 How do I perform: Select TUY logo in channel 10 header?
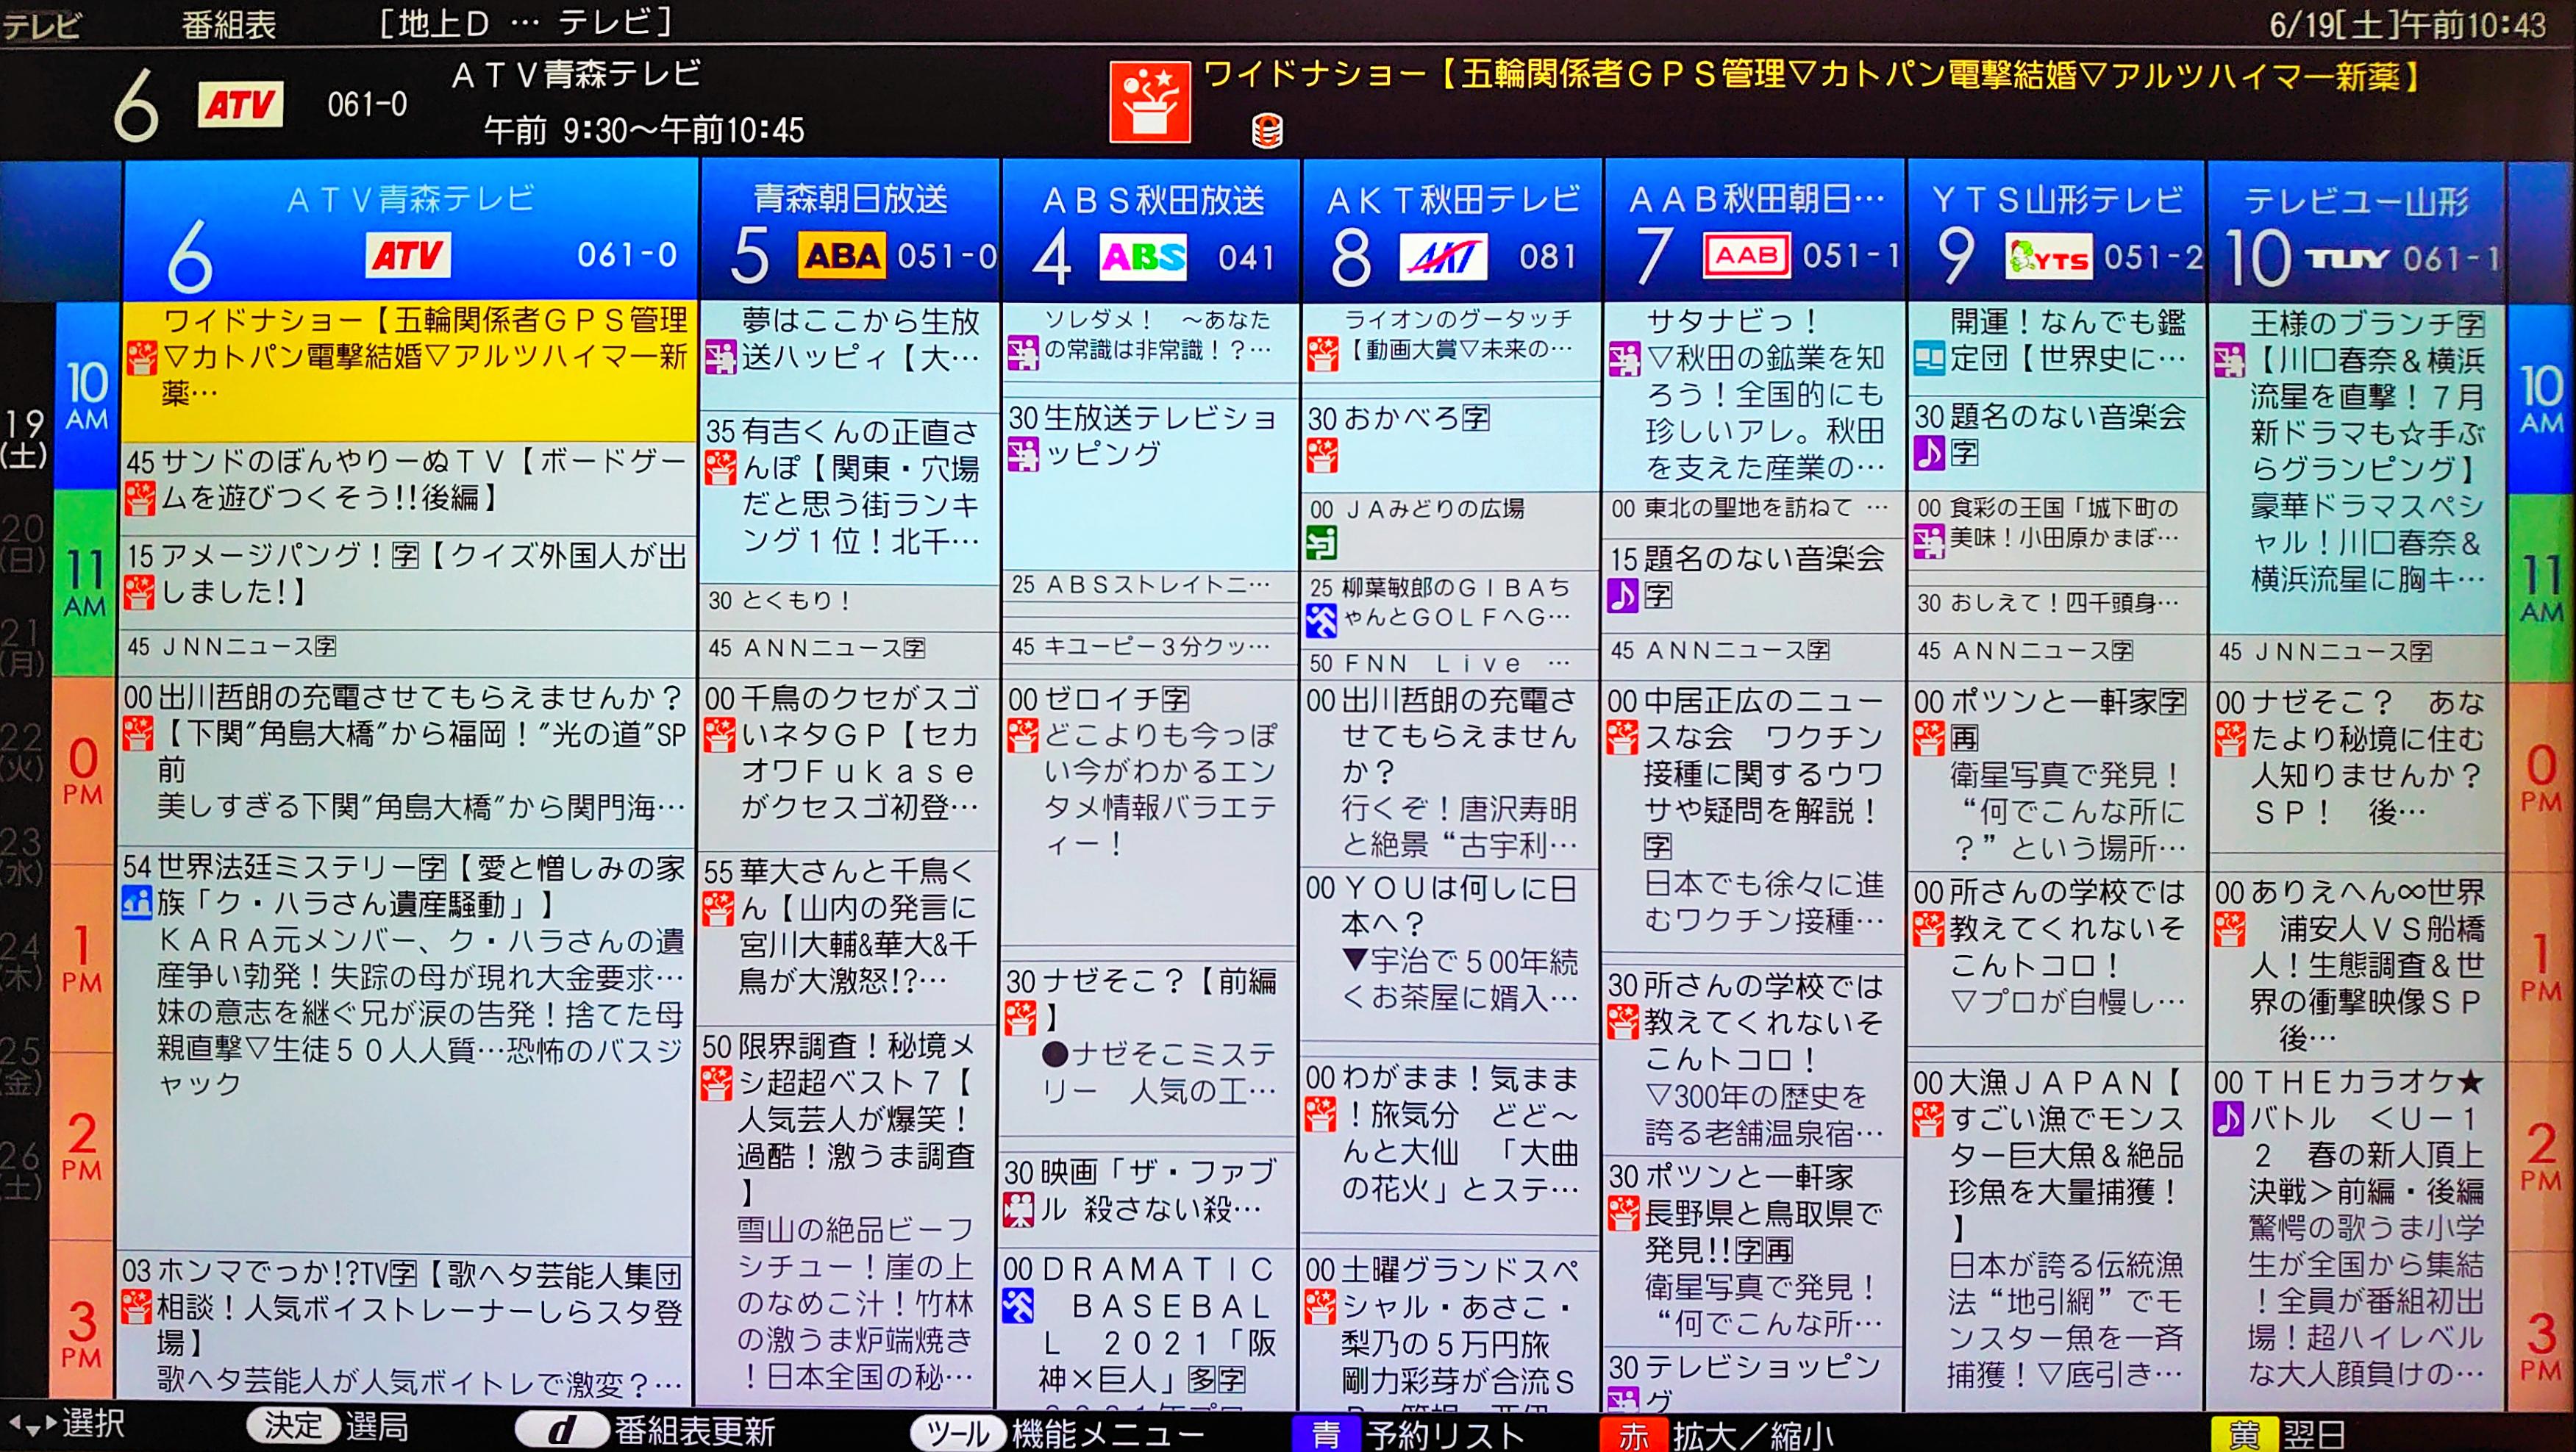[x=2347, y=259]
